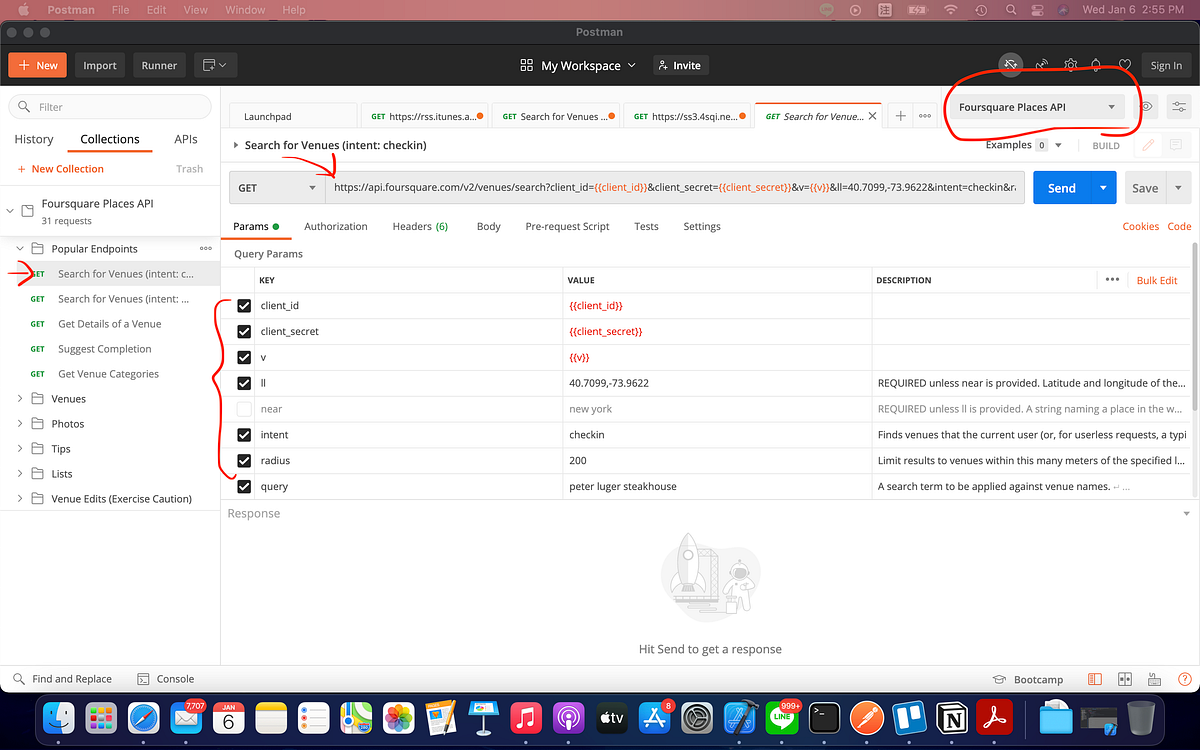Screen dimensions: 1200x750
Task: Open Bulk Edit for query params
Action: [1156, 280]
